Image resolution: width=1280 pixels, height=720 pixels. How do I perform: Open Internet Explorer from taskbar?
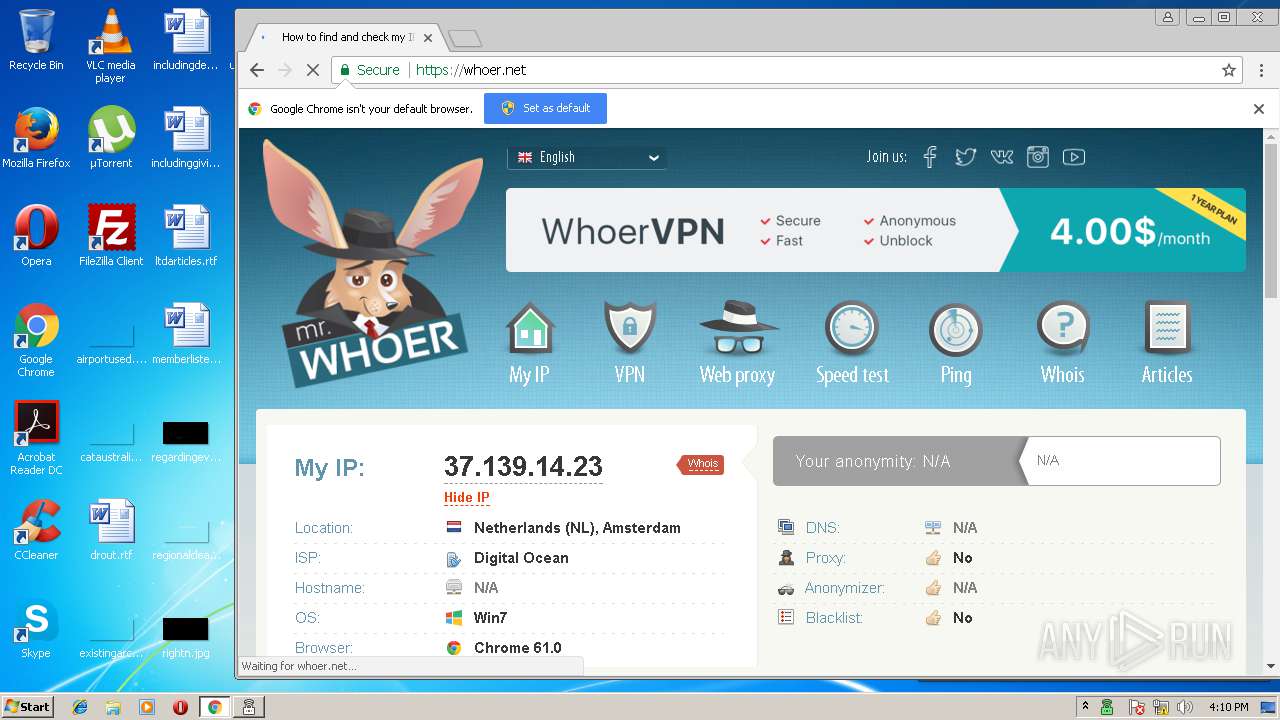pyautogui.click(x=80, y=706)
